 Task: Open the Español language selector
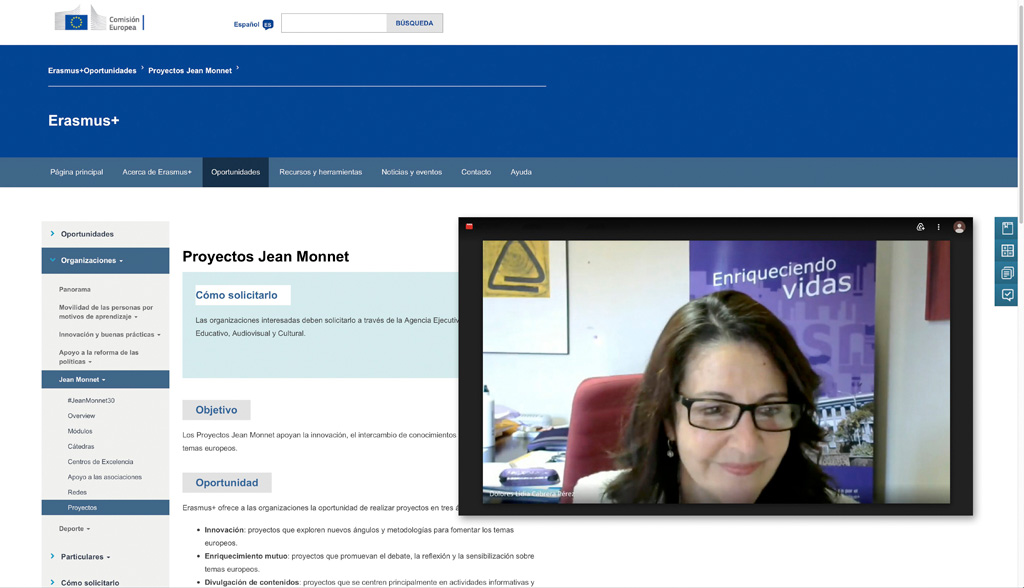253,24
